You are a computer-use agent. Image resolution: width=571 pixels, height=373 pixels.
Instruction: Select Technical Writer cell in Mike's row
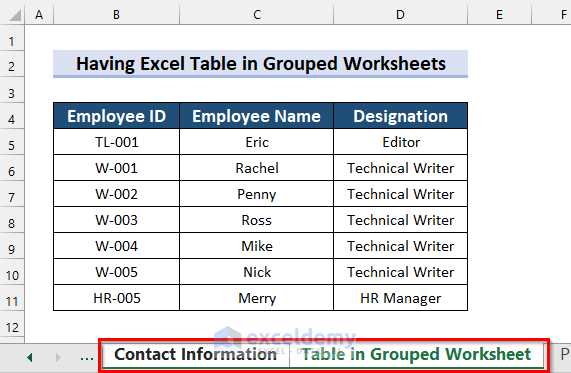click(401, 246)
